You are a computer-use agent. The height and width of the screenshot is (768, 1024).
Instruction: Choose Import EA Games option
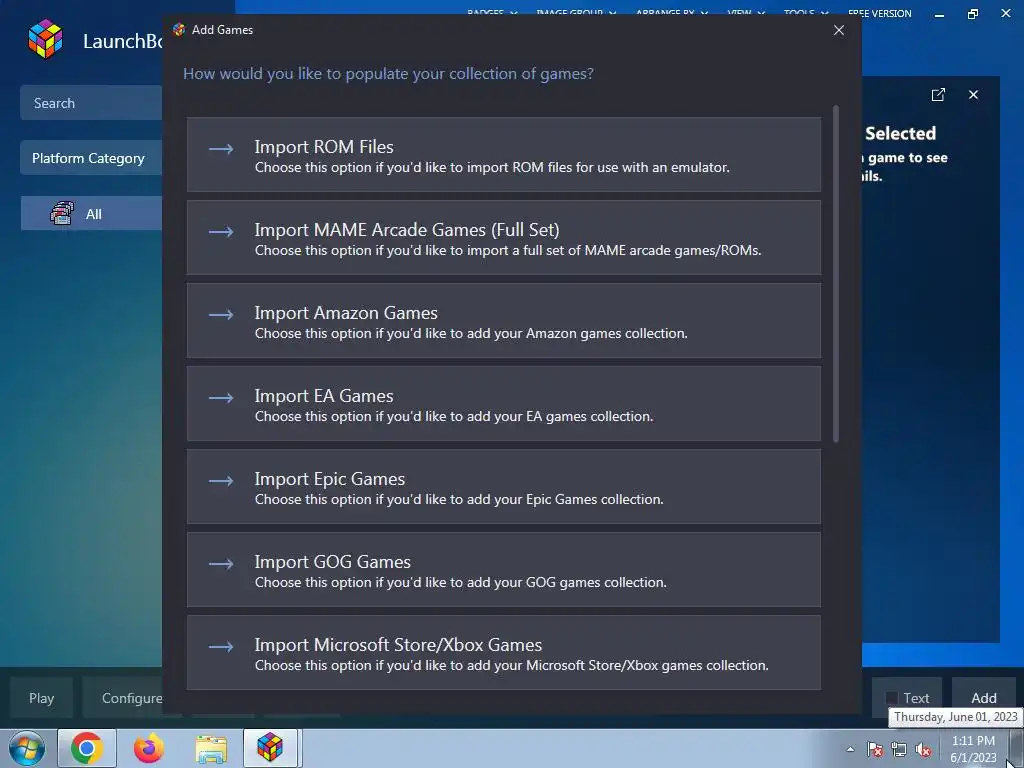504,404
